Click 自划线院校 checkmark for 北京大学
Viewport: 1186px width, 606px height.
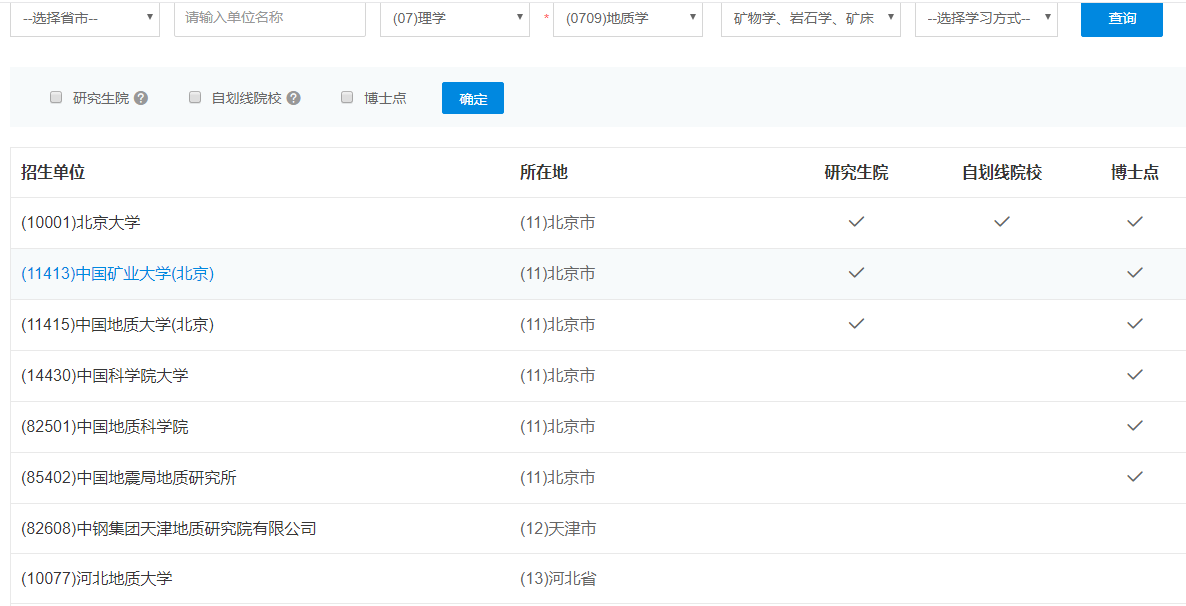point(1002,222)
